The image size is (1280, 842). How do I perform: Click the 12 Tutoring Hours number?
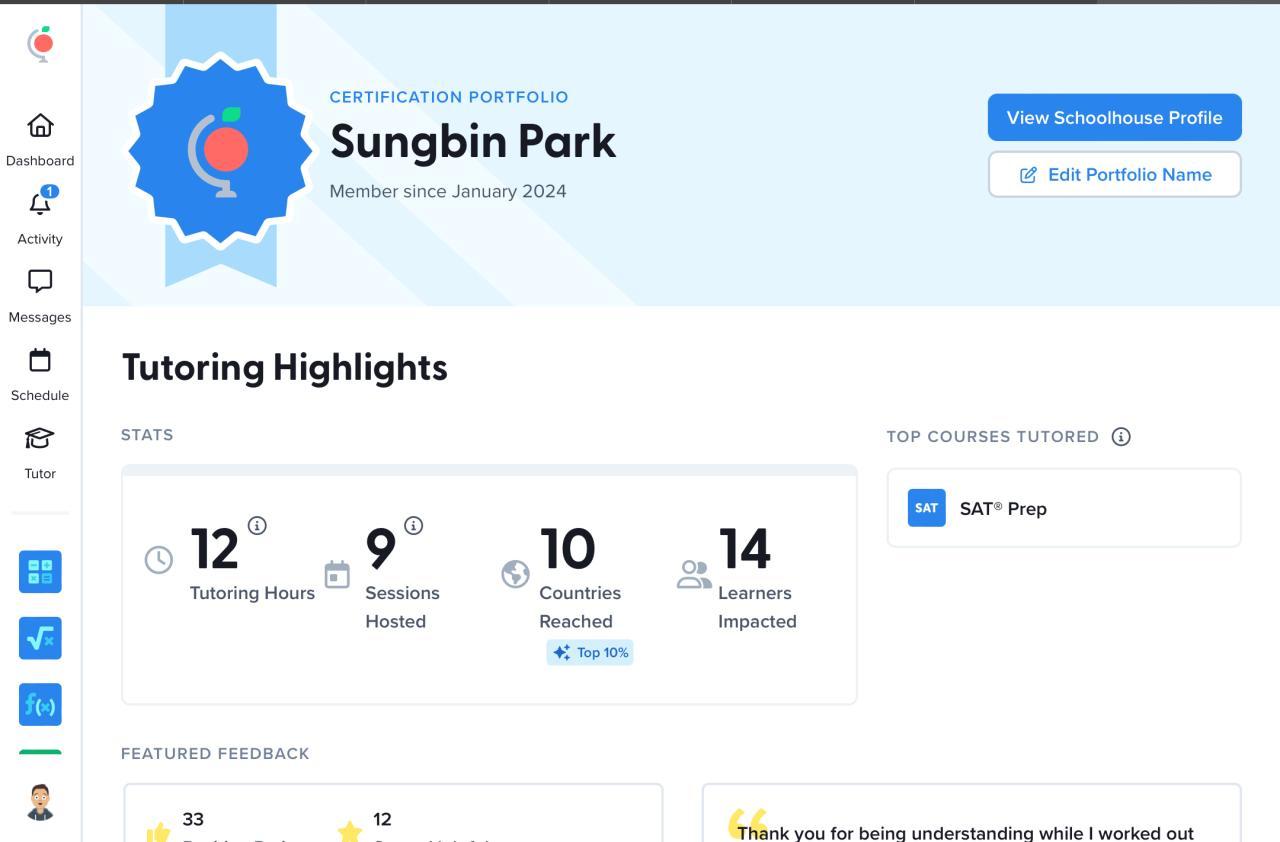click(x=215, y=549)
